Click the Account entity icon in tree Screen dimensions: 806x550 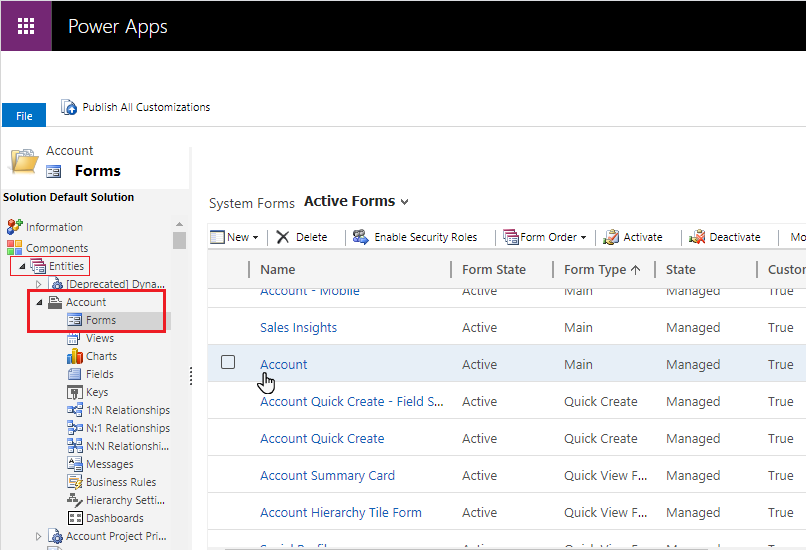coord(55,302)
